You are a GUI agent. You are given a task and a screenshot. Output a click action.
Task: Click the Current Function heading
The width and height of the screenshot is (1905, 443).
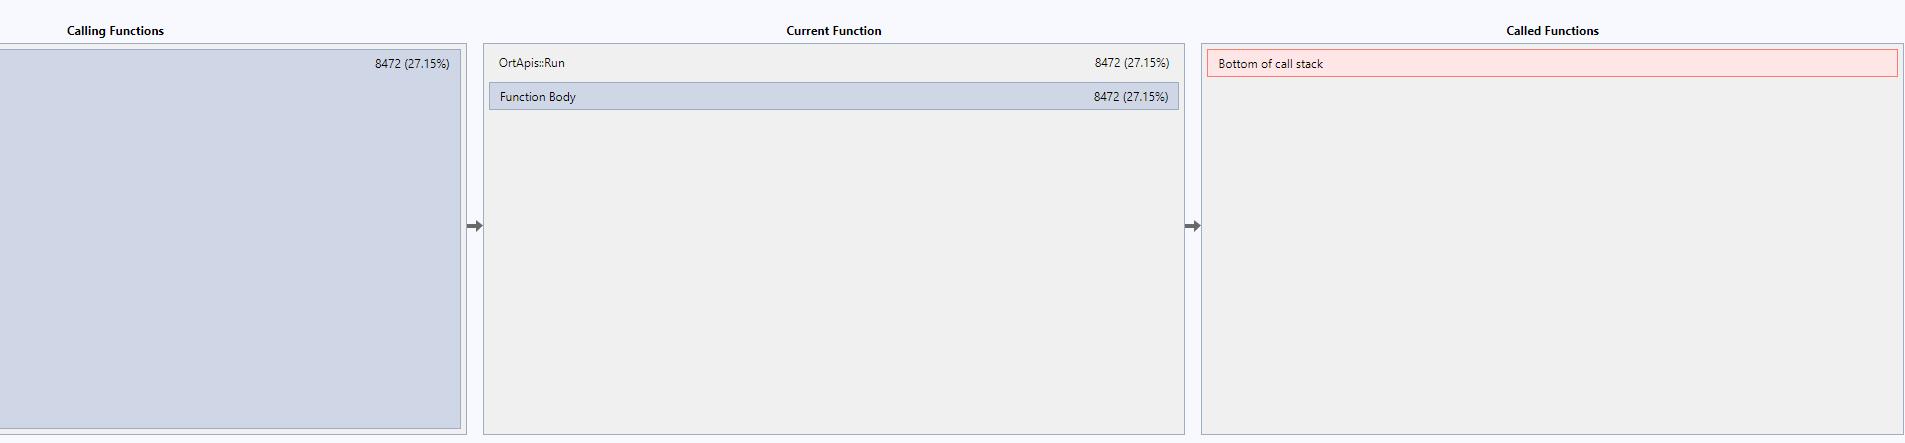[834, 31]
